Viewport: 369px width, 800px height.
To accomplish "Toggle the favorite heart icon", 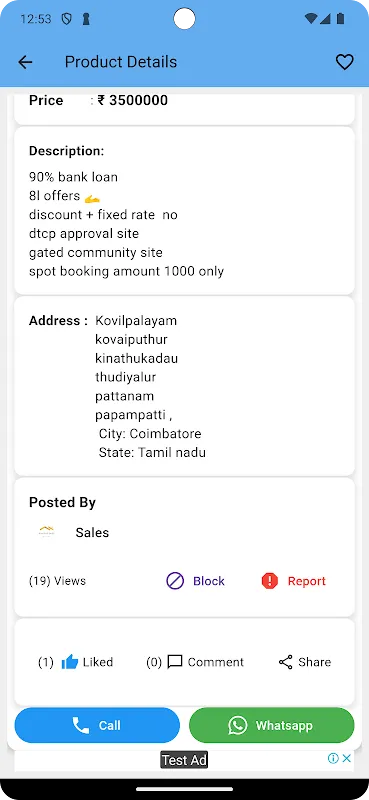I will [345, 62].
